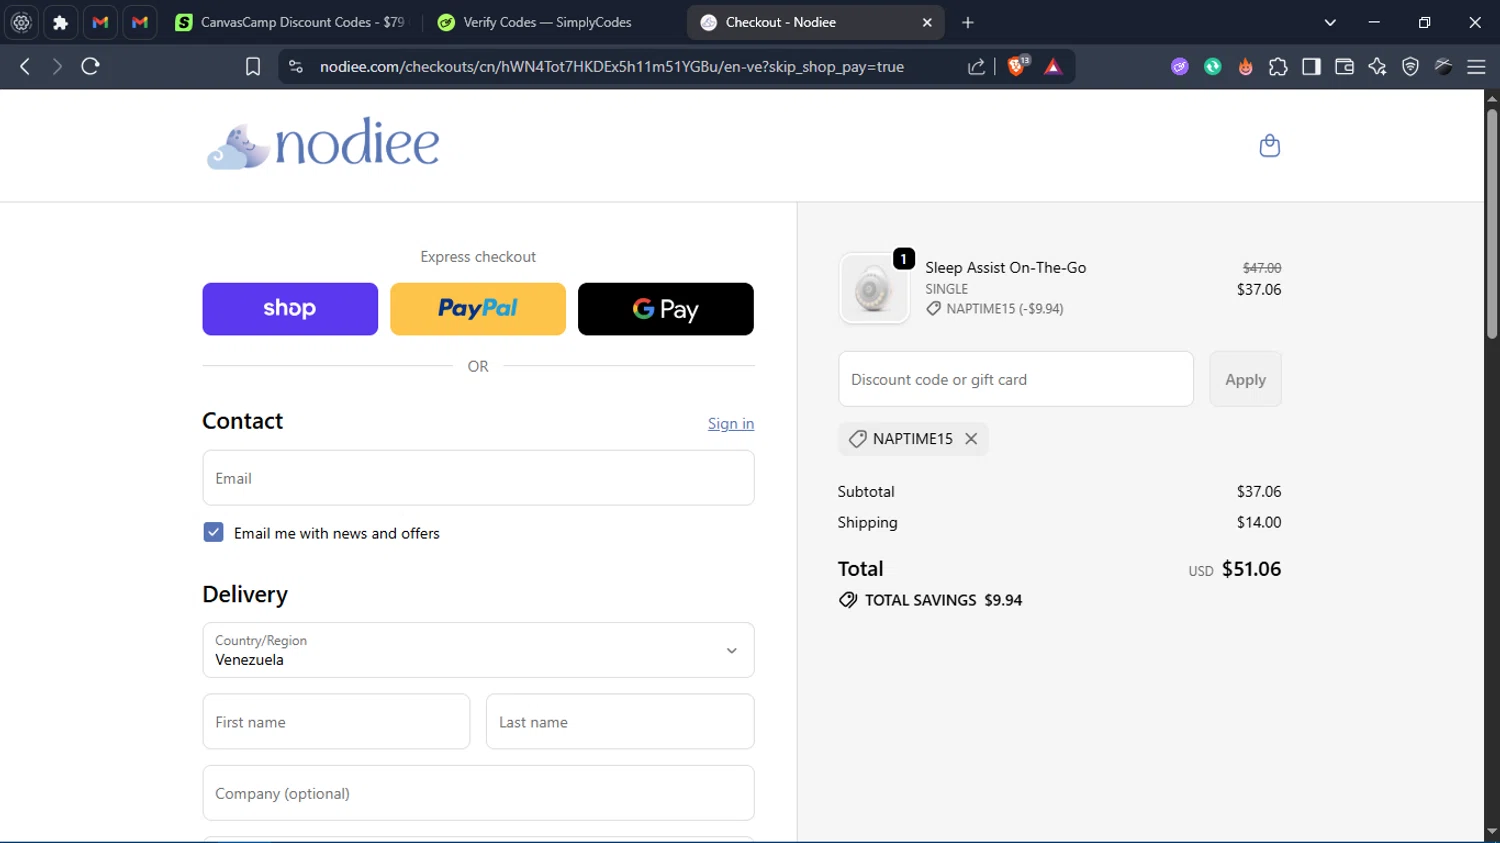The width and height of the screenshot is (1500, 843).
Task: Click the Brave Rewards triangle icon
Action: (1053, 66)
